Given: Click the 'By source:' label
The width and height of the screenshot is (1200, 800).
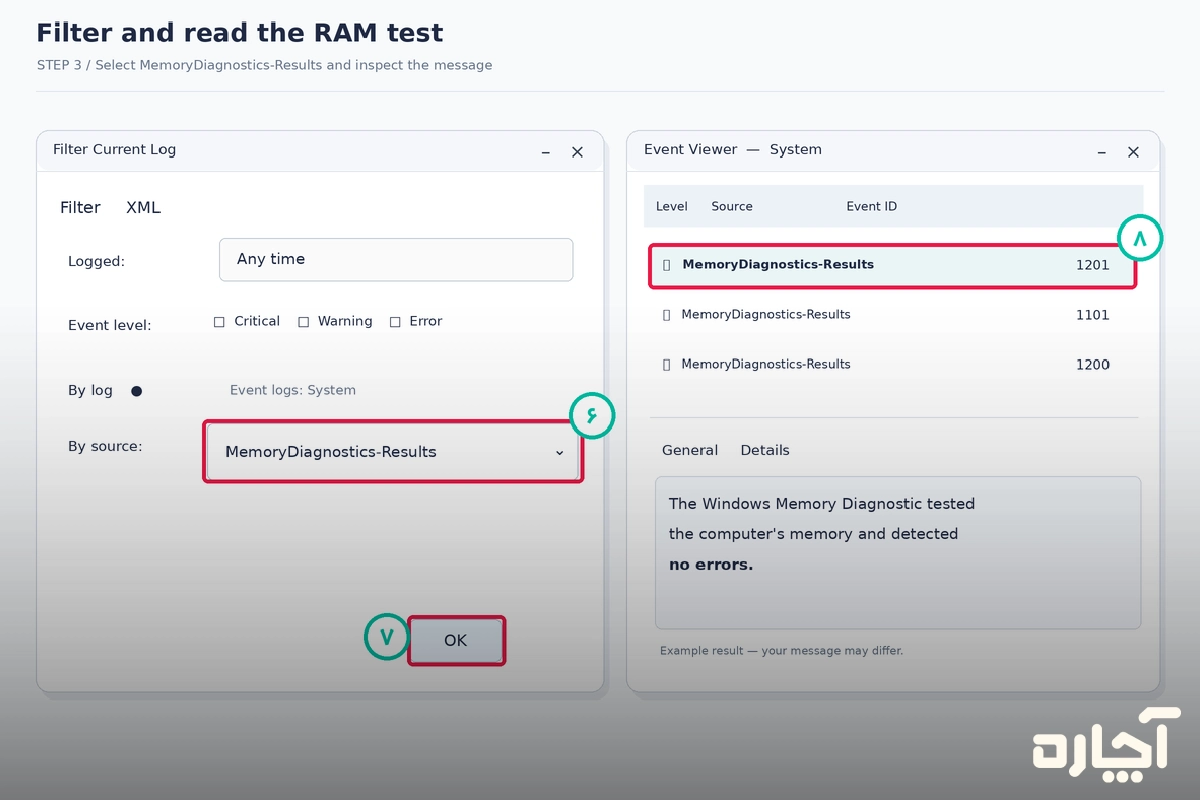Looking at the screenshot, I should (105, 446).
